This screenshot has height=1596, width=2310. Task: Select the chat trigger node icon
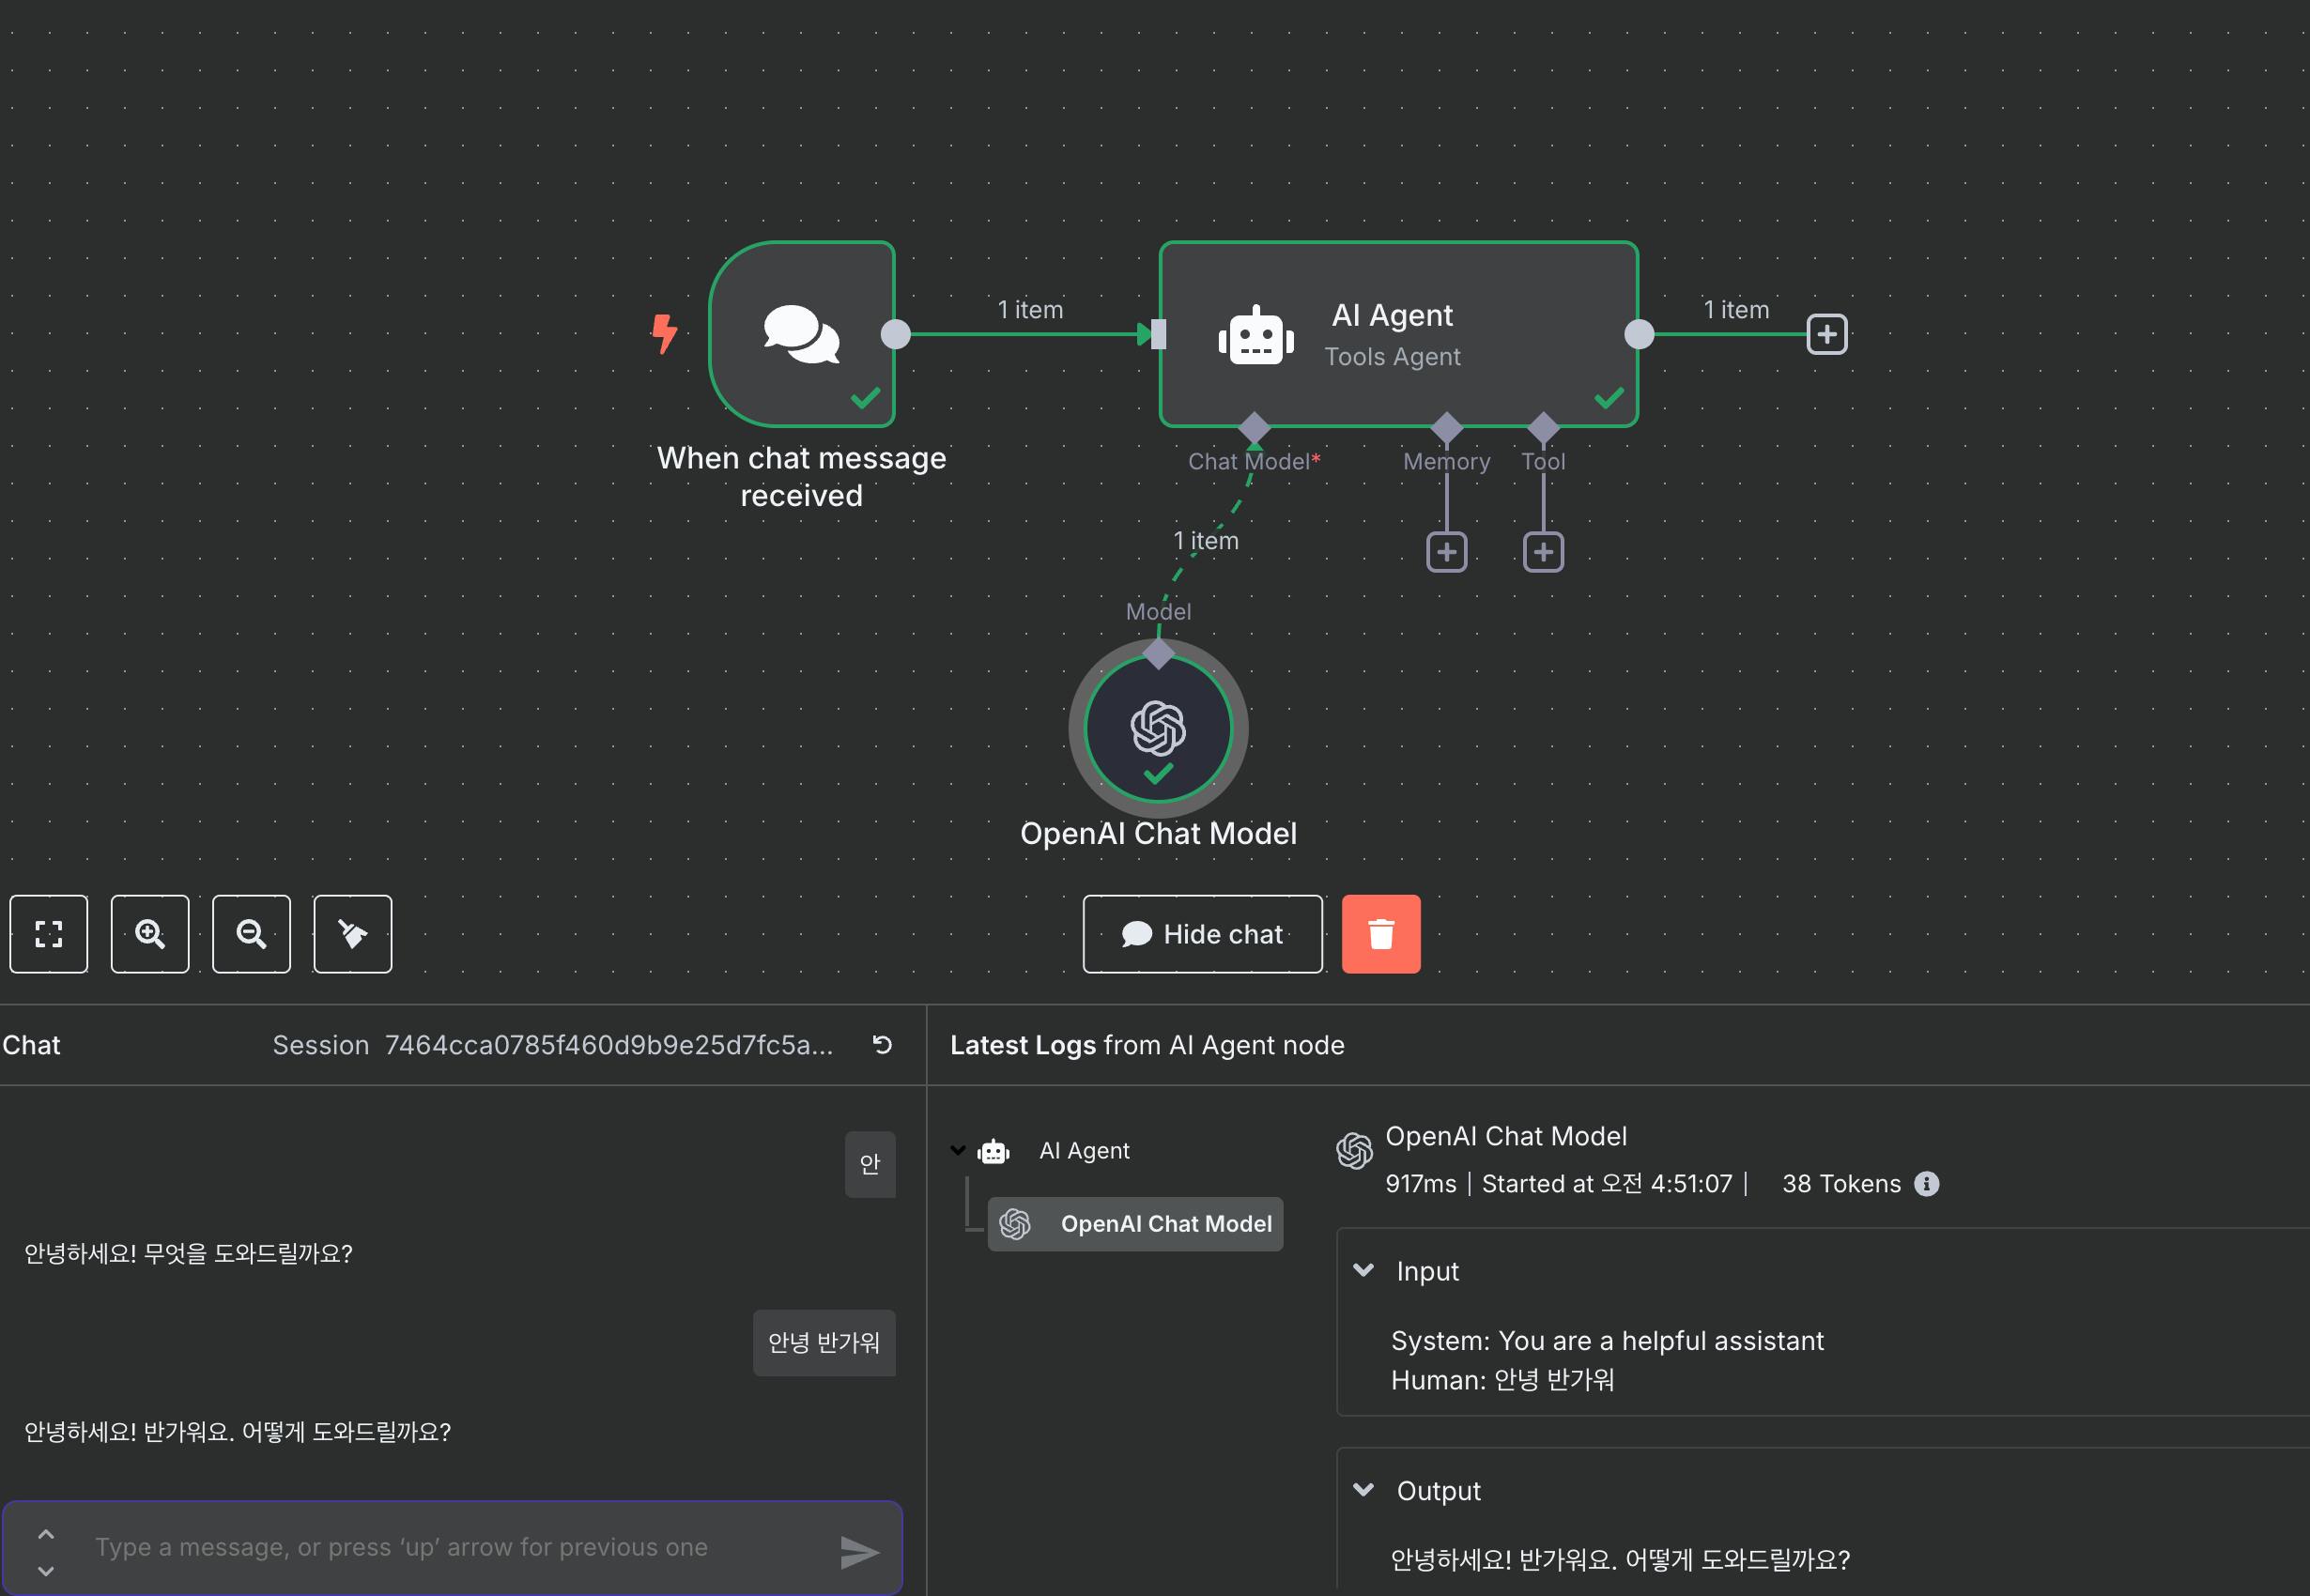pyautogui.click(x=802, y=334)
